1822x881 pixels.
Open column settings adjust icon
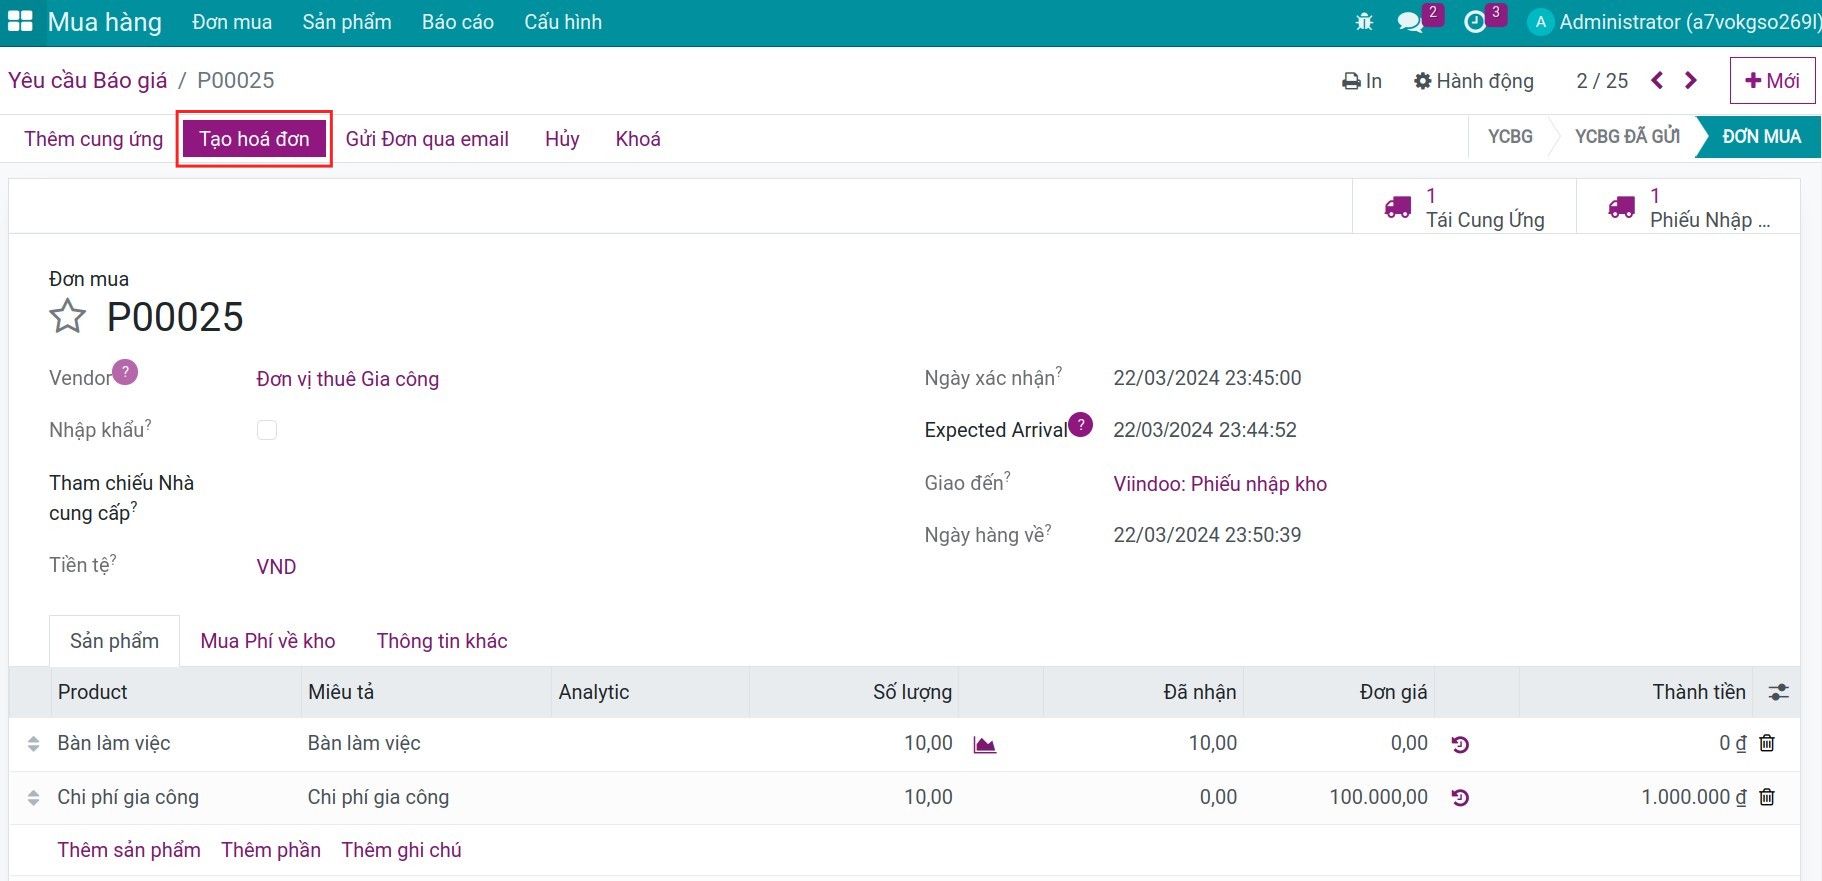click(1779, 692)
